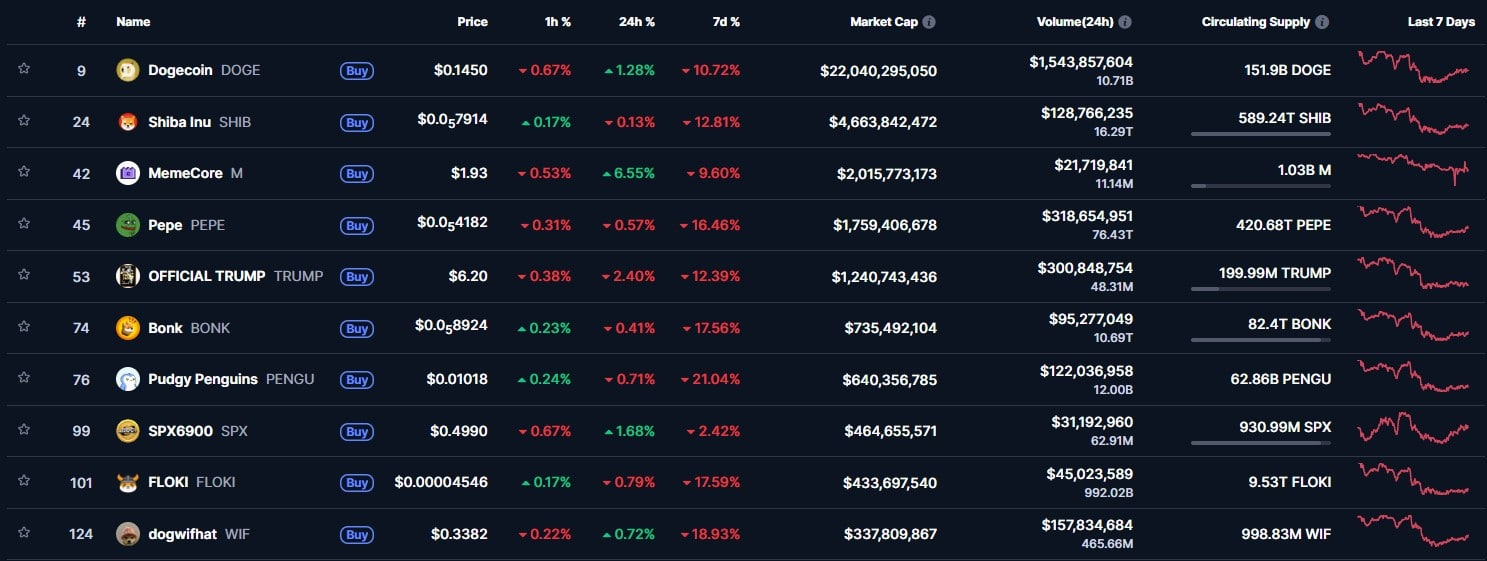Viewport: 1487px width, 561px height.
Task: Click the Market Cap info icon
Action: click(x=929, y=22)
